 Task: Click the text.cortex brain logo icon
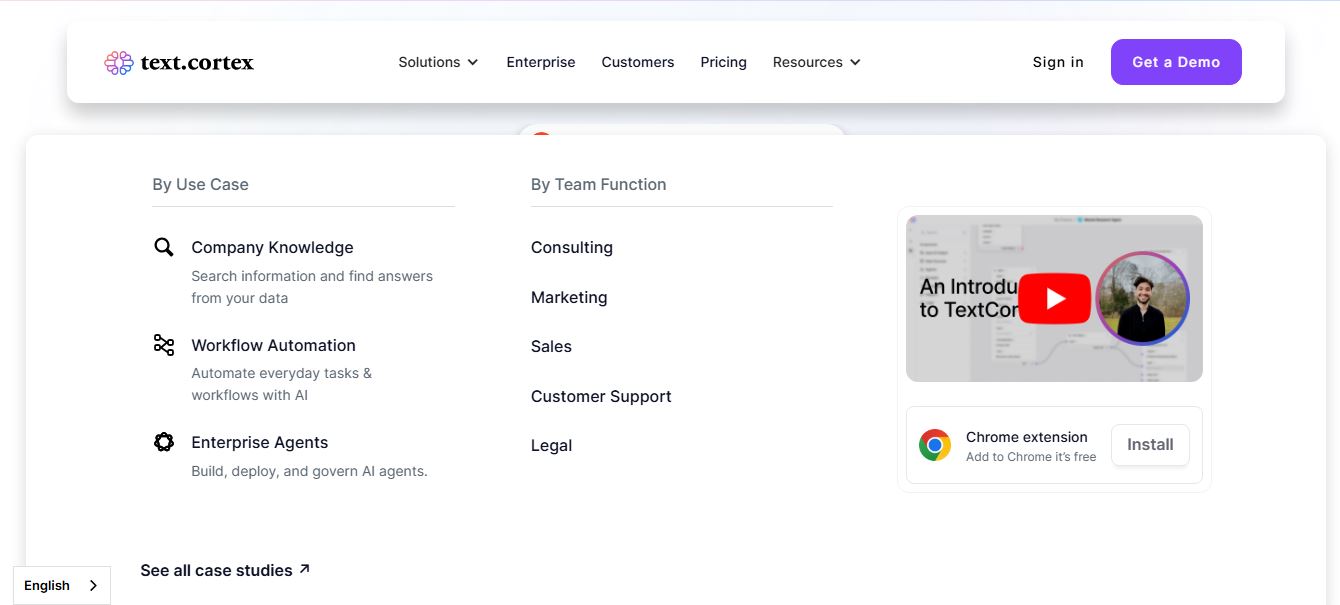[119, 63]
